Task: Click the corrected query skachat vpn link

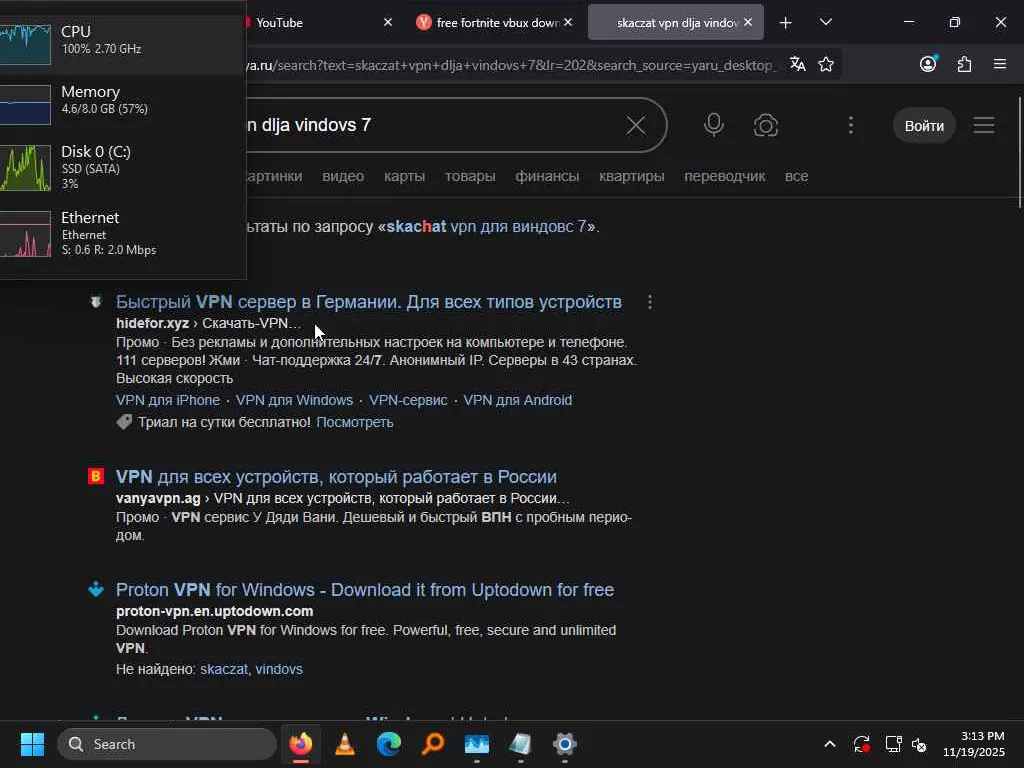Action: (487, 227)
